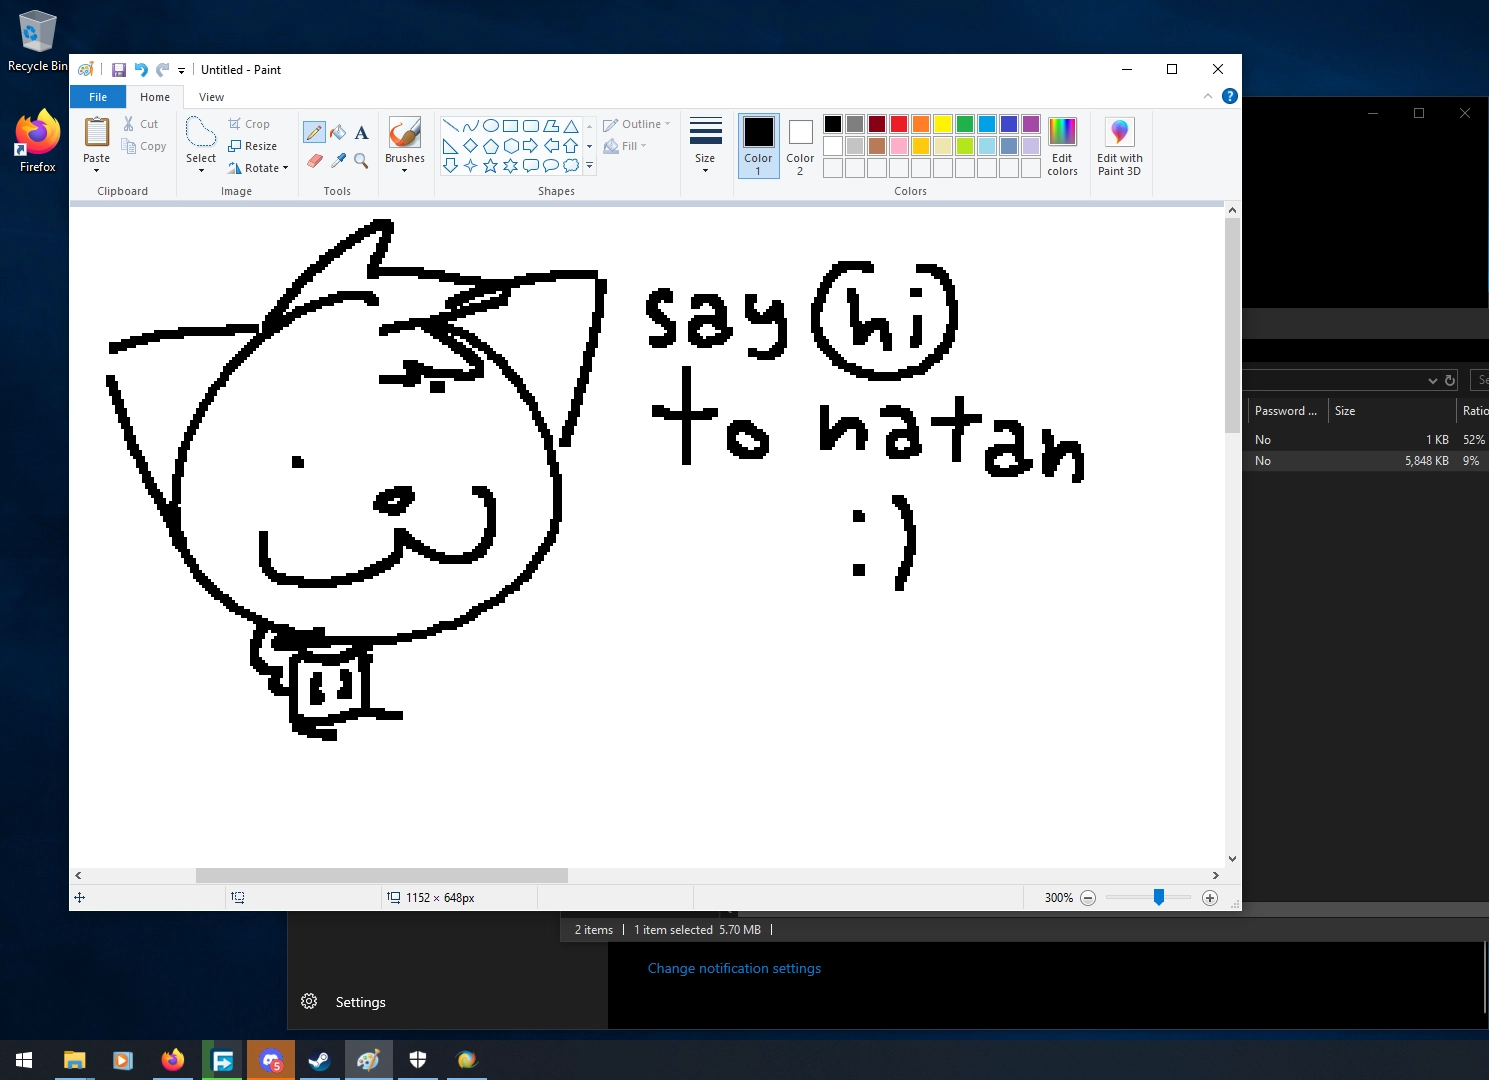Viewport: 1489px width, 1080px height.
Task: Collapse the ribbon with chevron
Action: pos(1208,96)
